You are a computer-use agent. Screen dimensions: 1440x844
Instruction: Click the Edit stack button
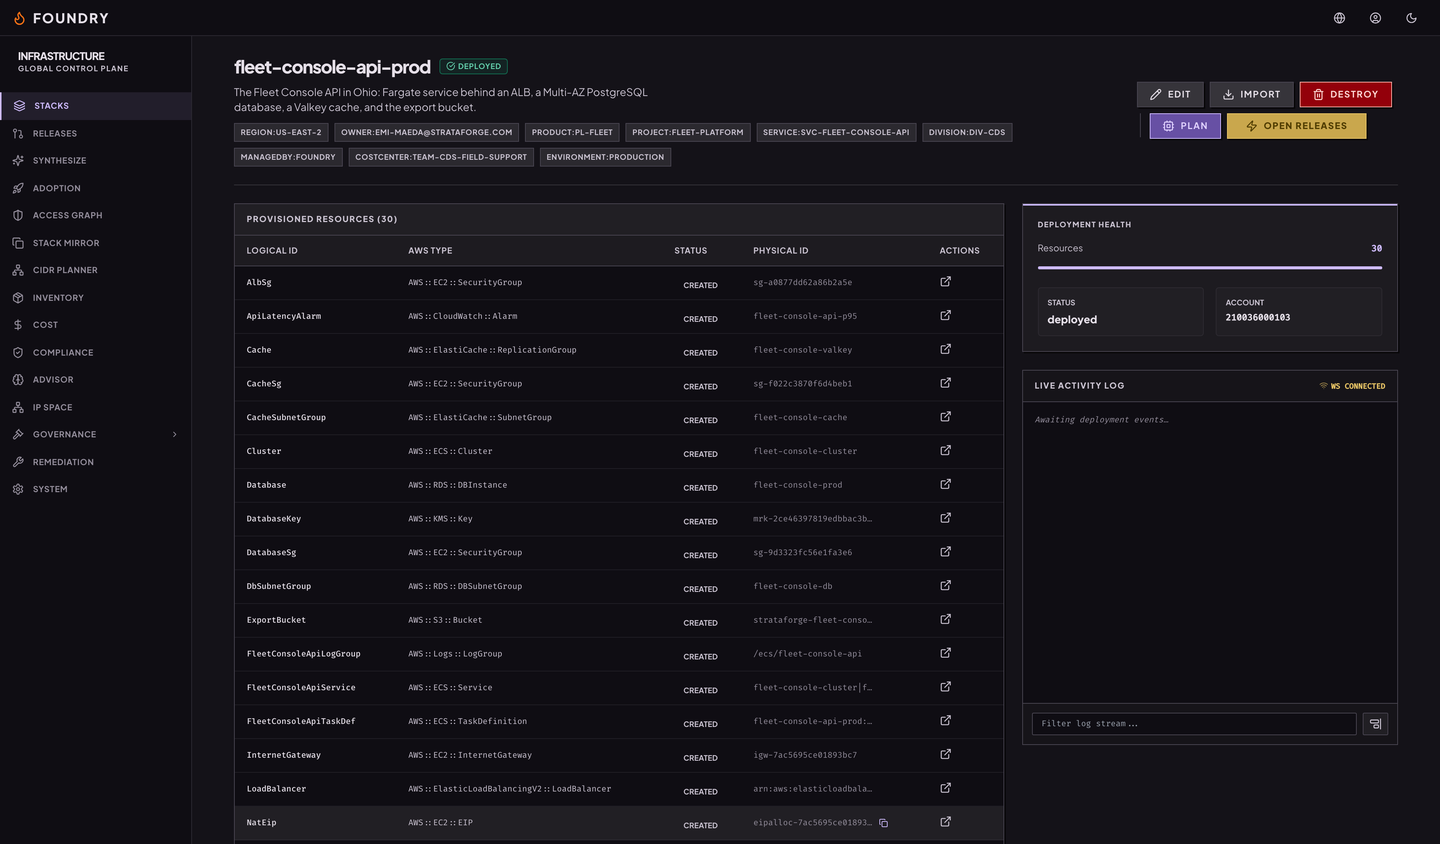[1170, 94]
